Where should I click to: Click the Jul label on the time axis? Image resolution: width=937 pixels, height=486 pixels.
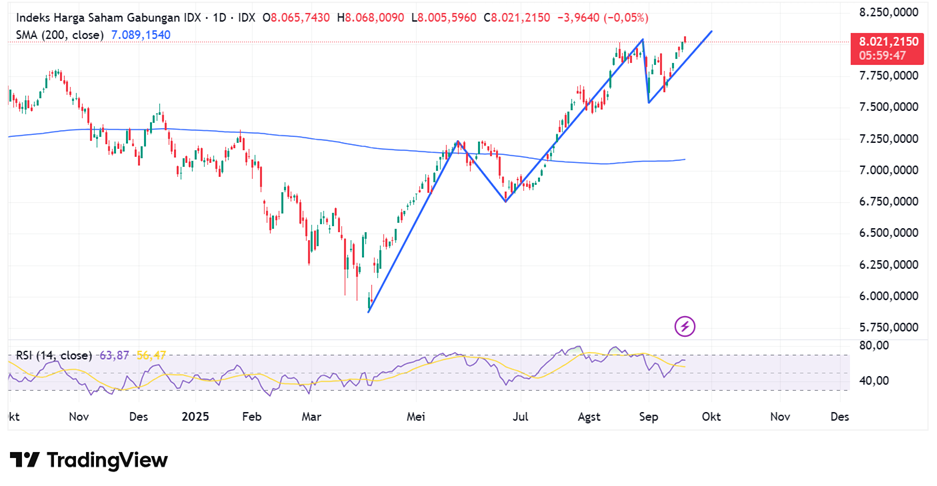pos(520,417)
